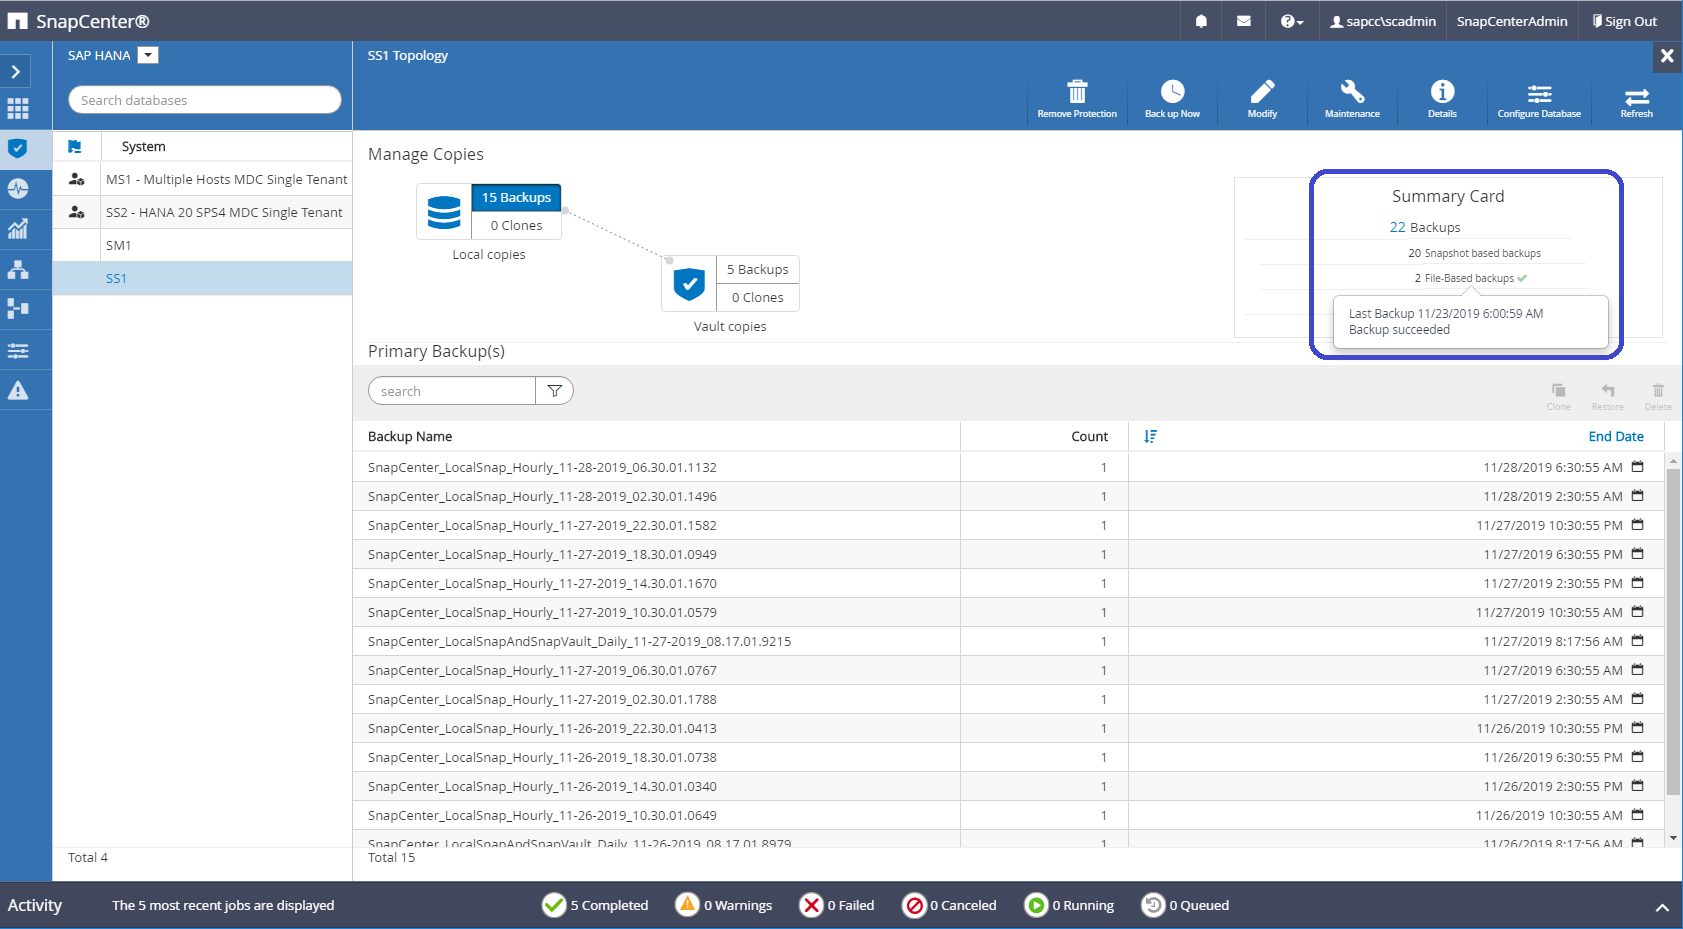Open the SAP HANA plugin dropdown
1683x929 pixels.
pyautogui.click(x=148, y=55)
